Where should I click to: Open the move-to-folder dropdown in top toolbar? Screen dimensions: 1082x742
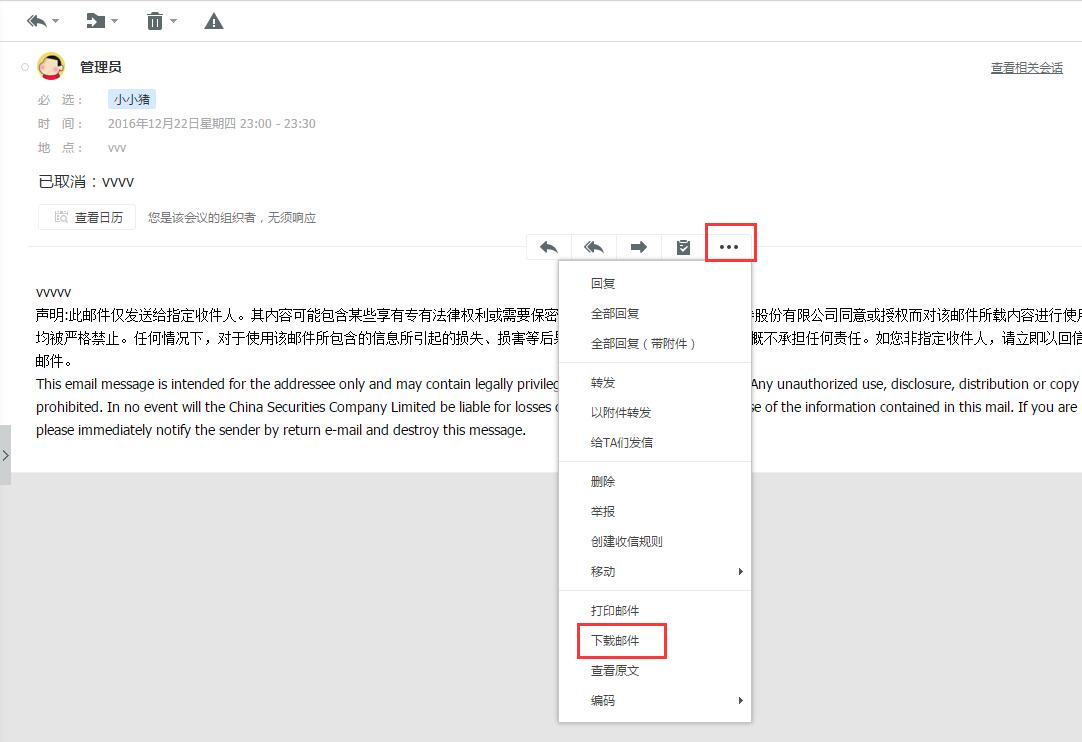101,21
